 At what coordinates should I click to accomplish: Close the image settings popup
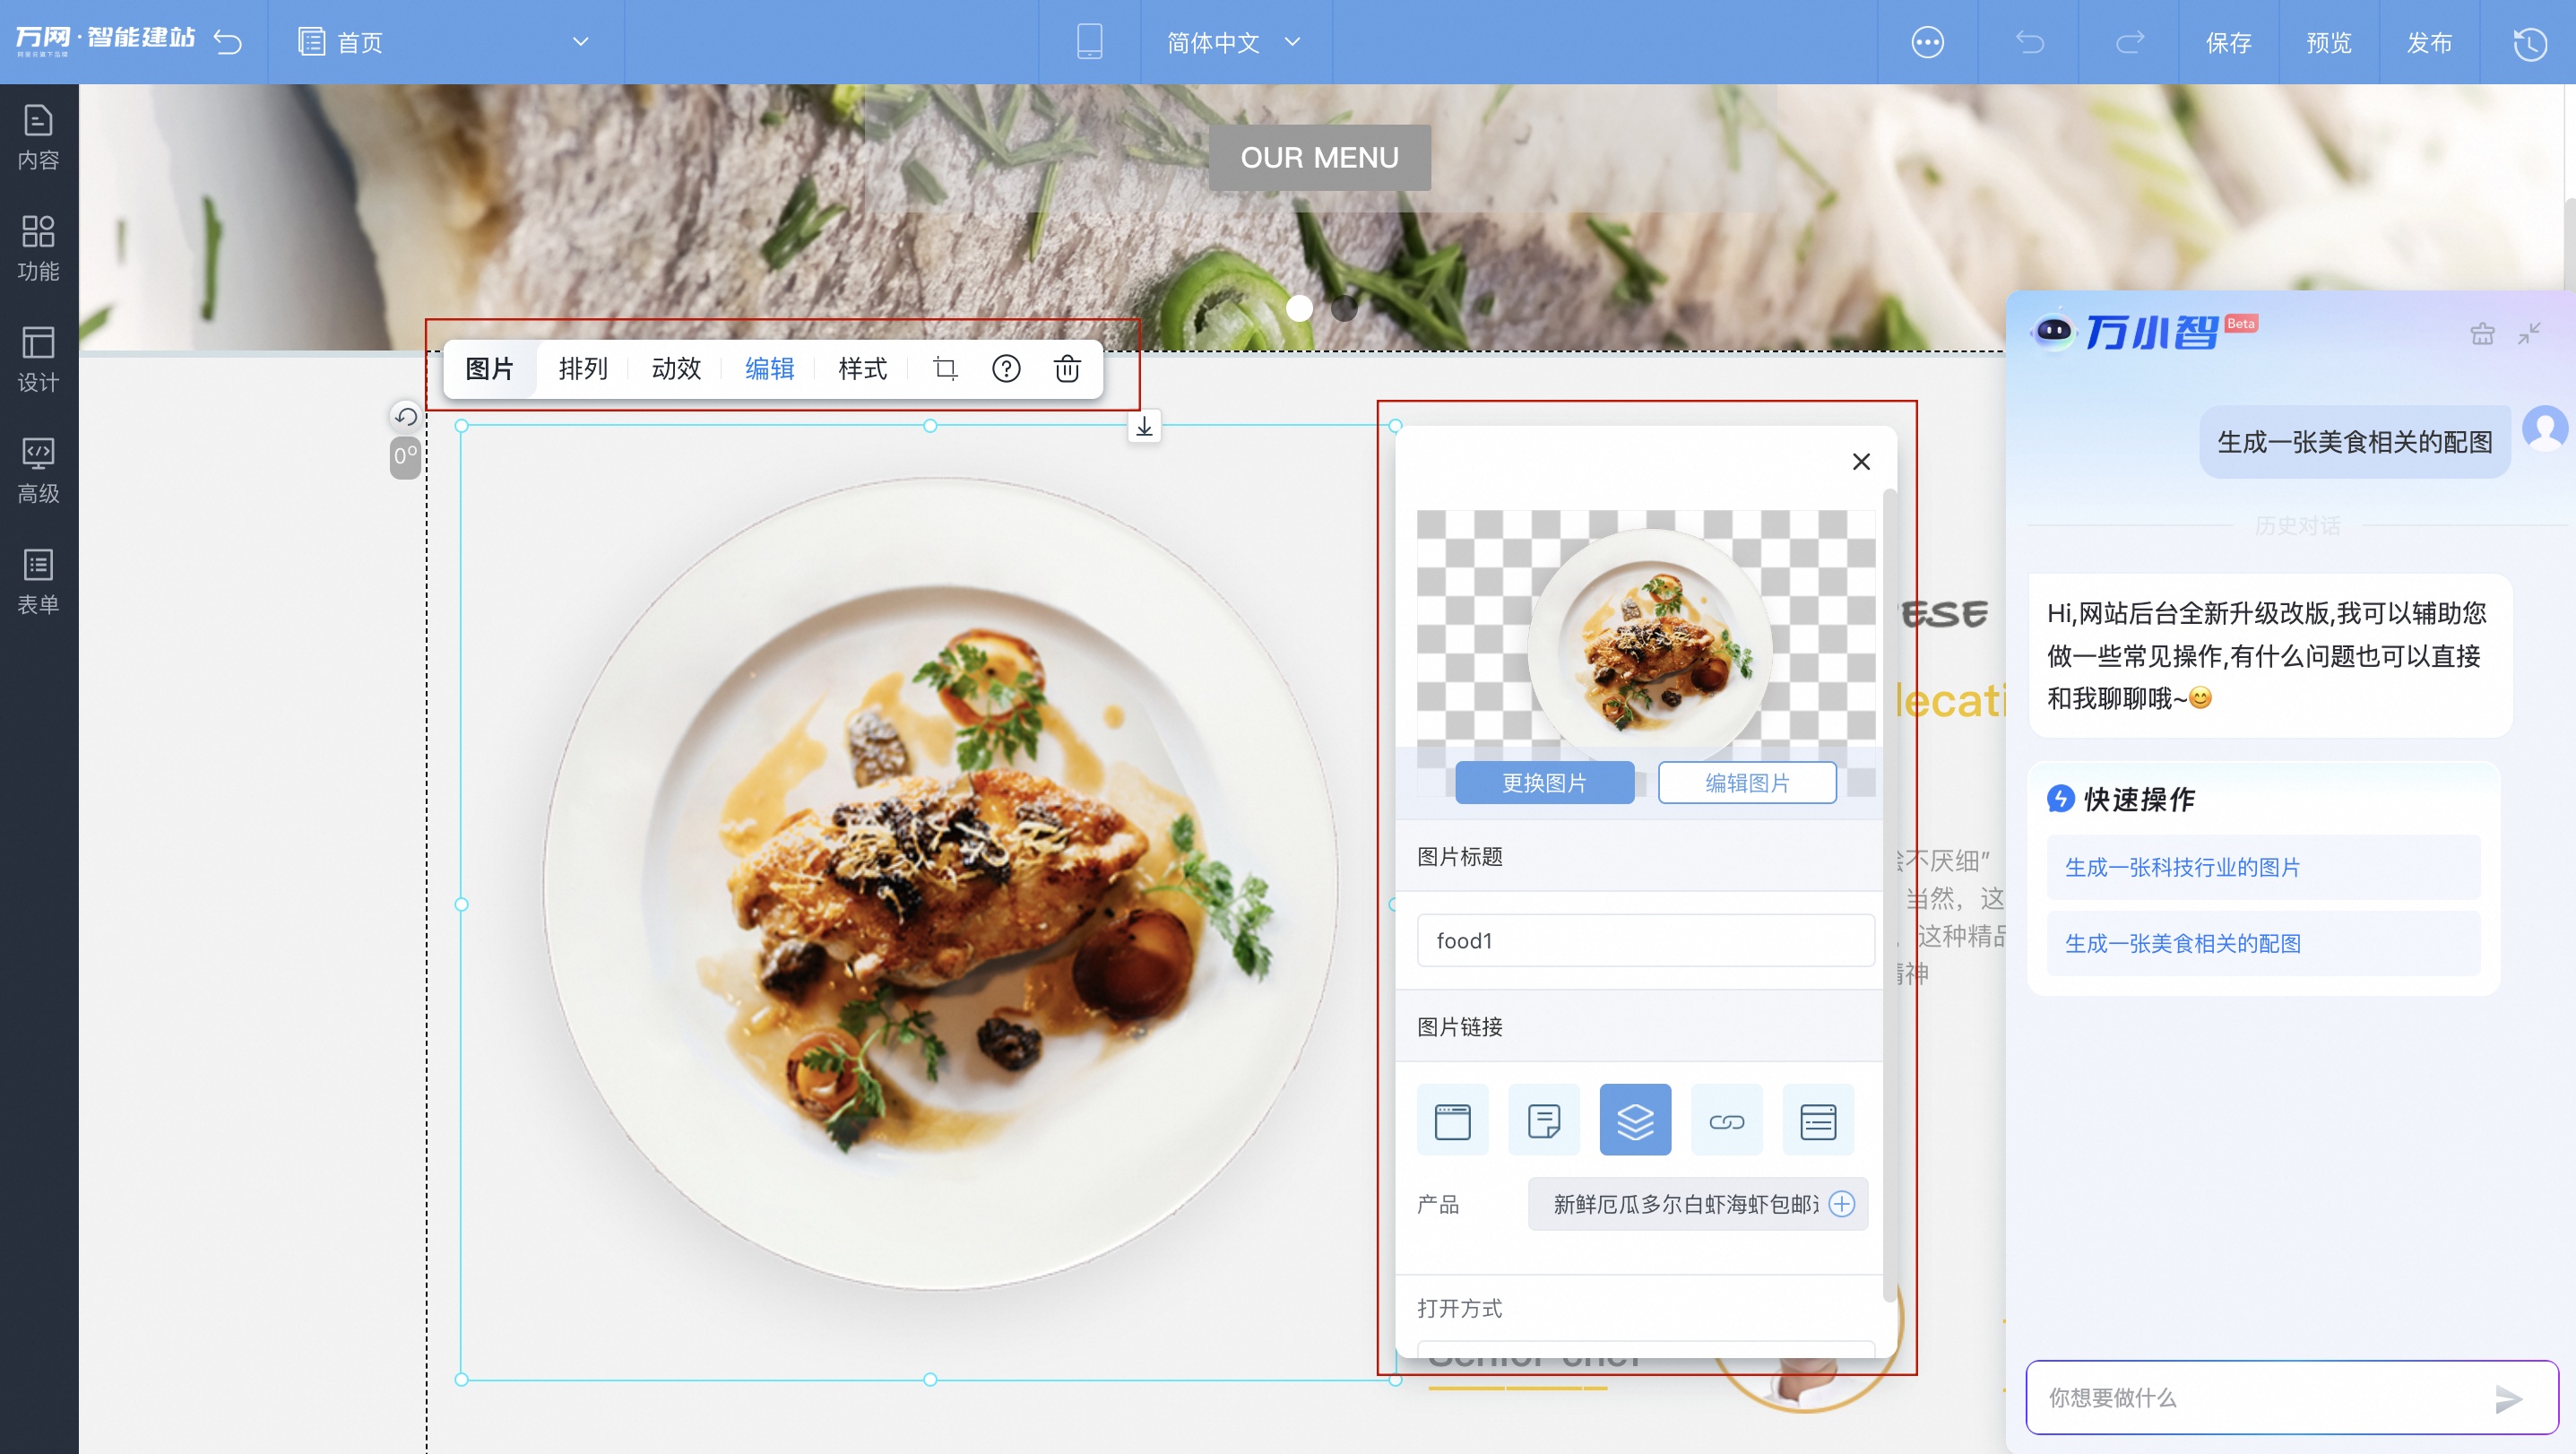point(1860,462)
